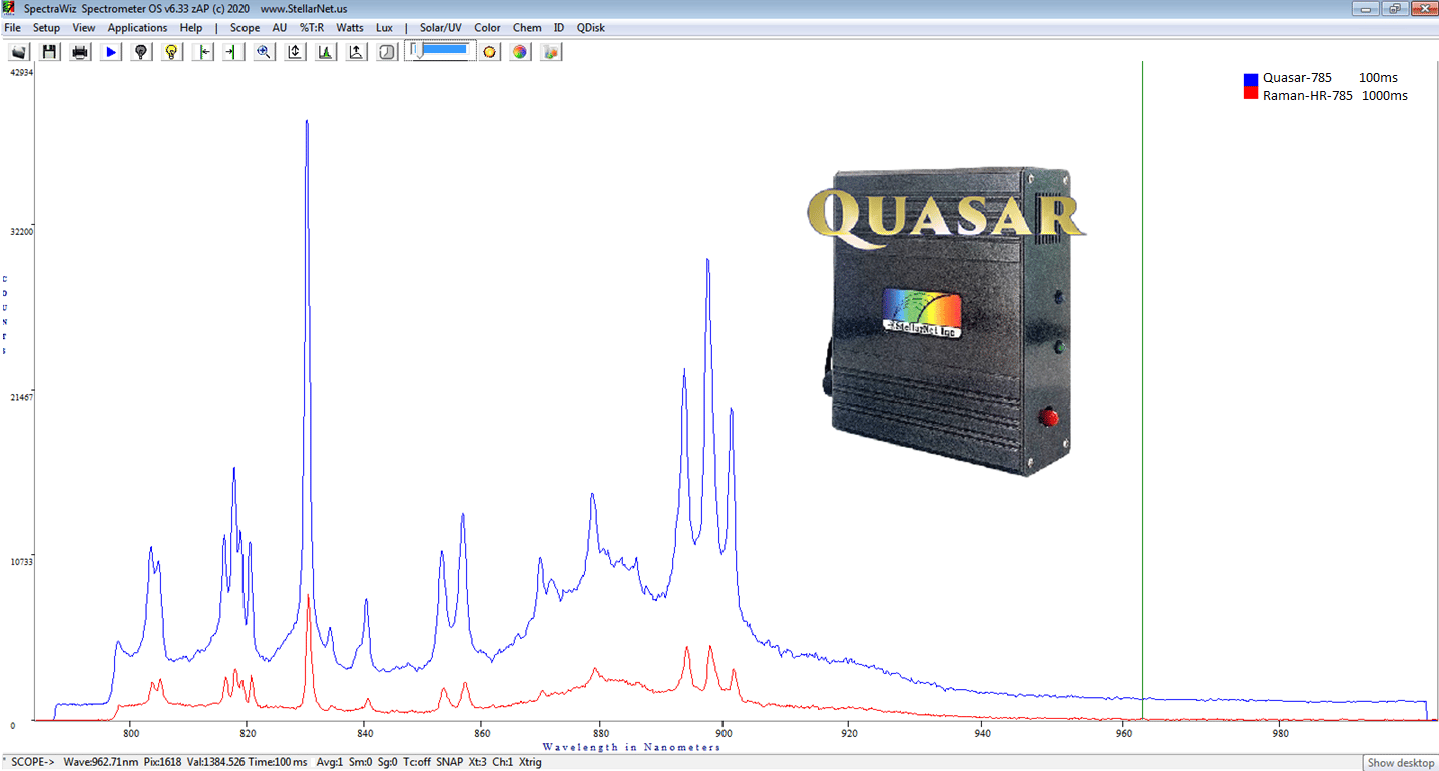Start spectrum acquisition with the blue play icon
Screen dimensions: 1439x771
pos(110,51)
